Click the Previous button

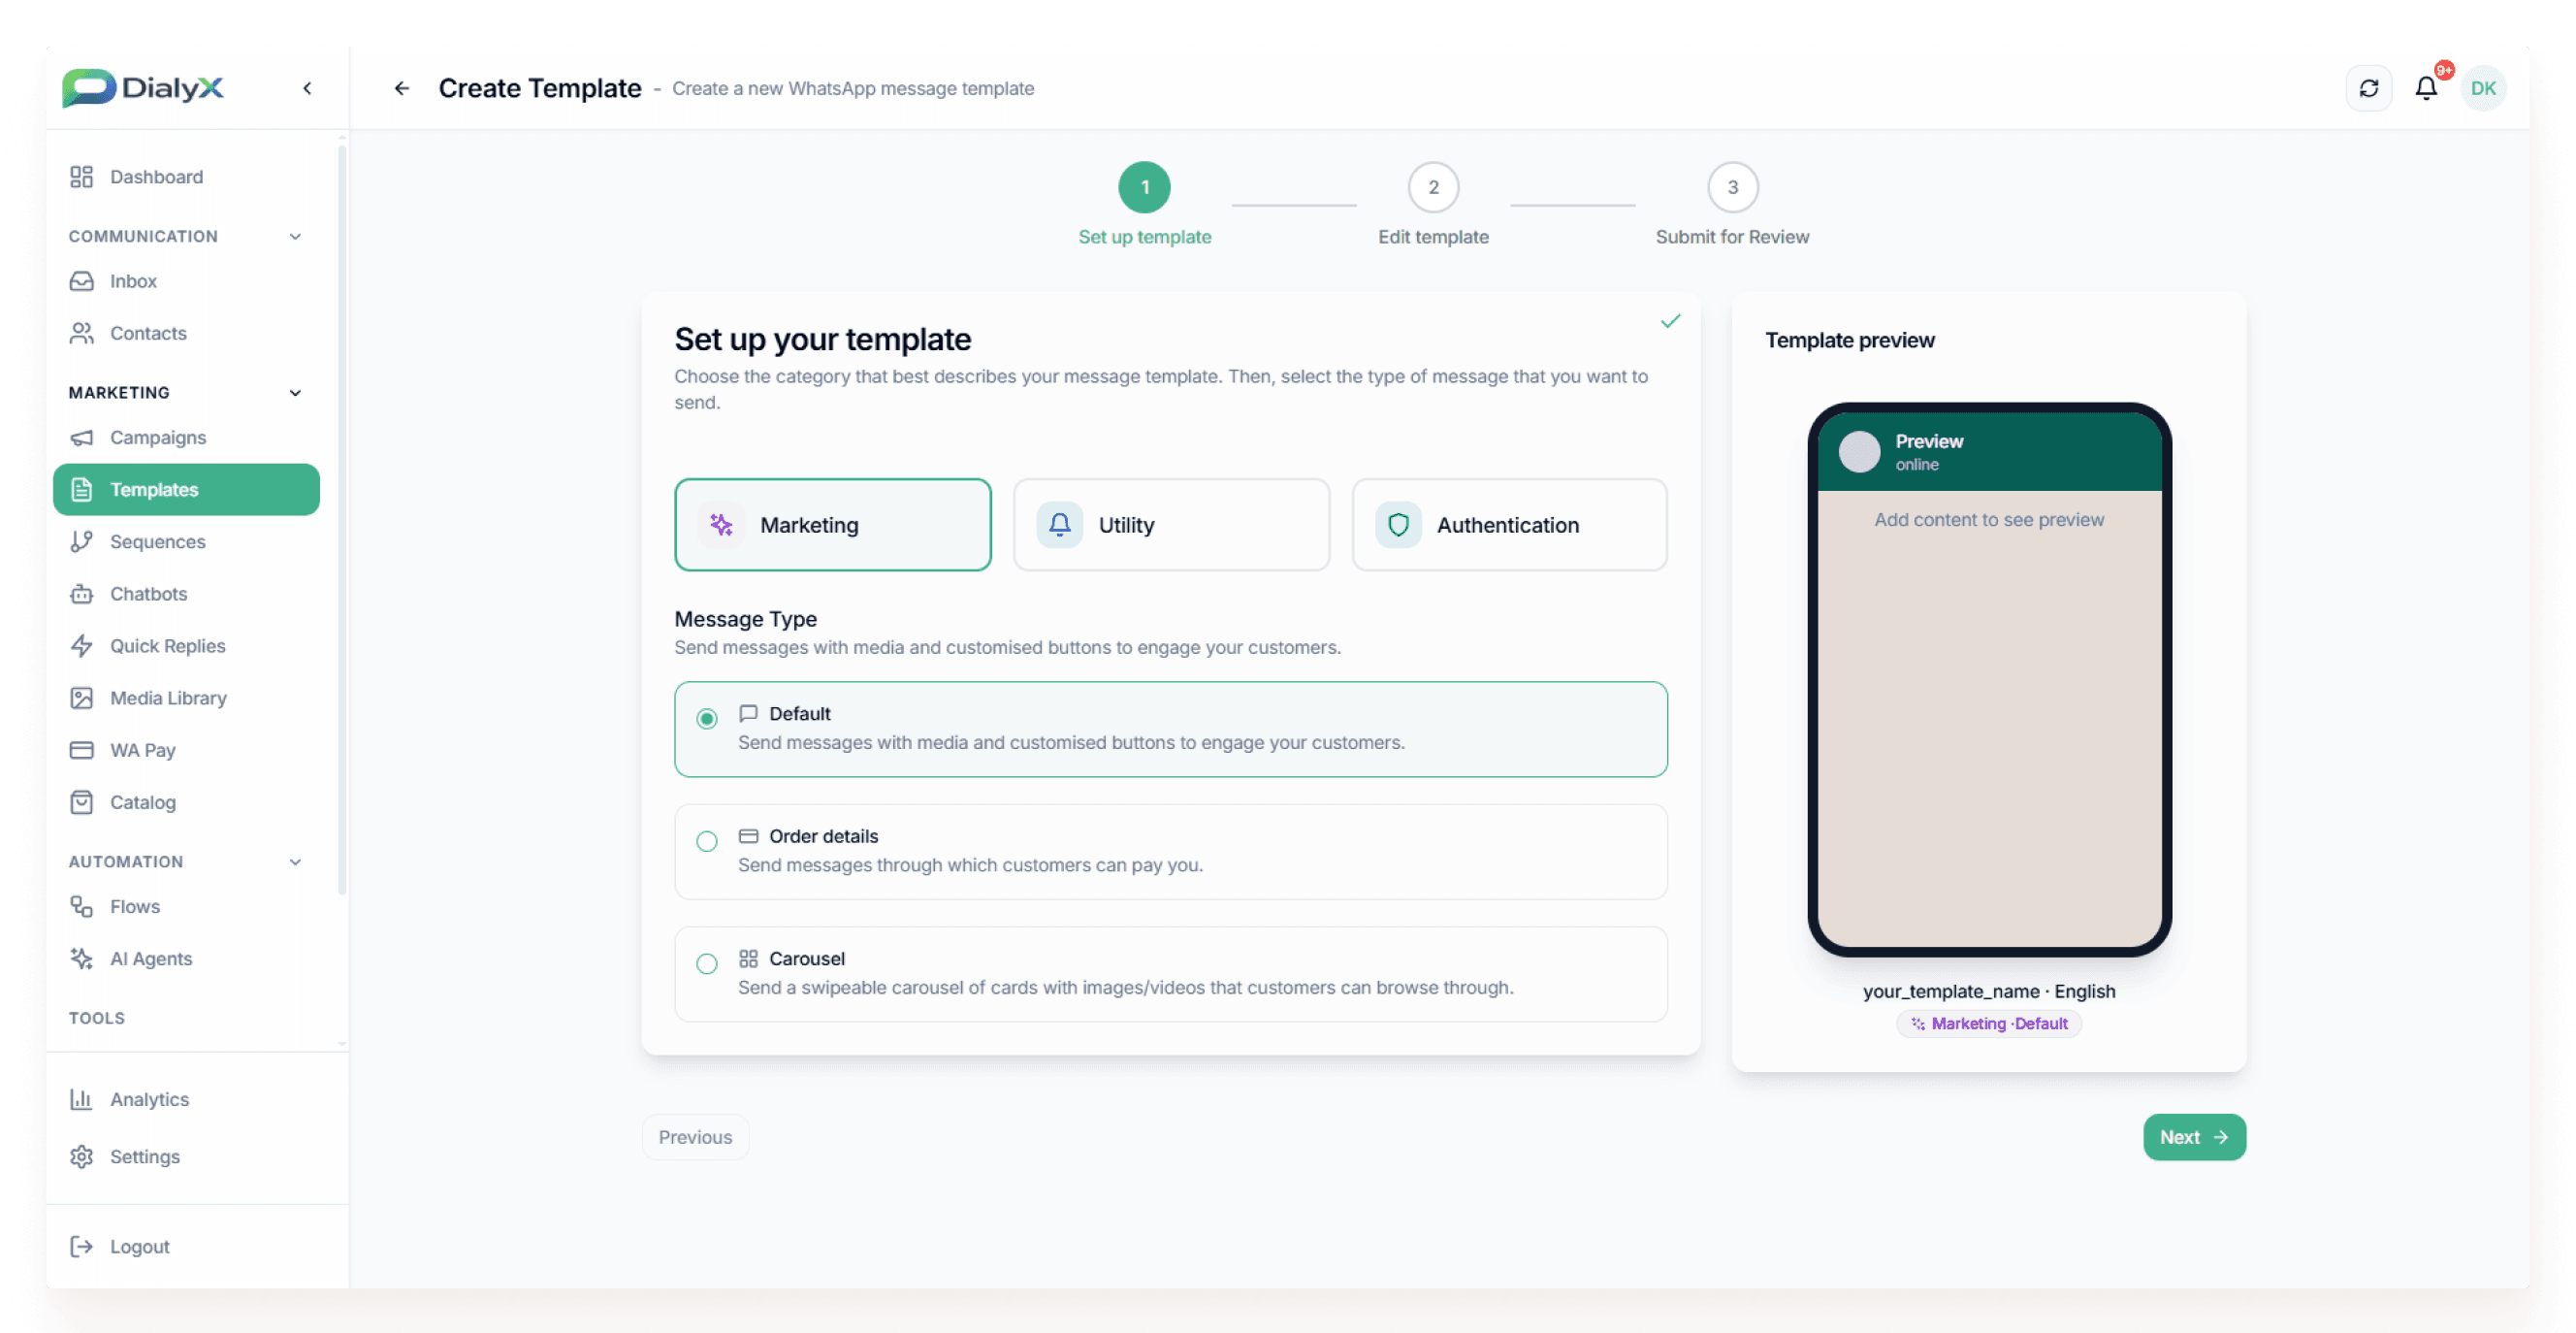[695, 1136]
